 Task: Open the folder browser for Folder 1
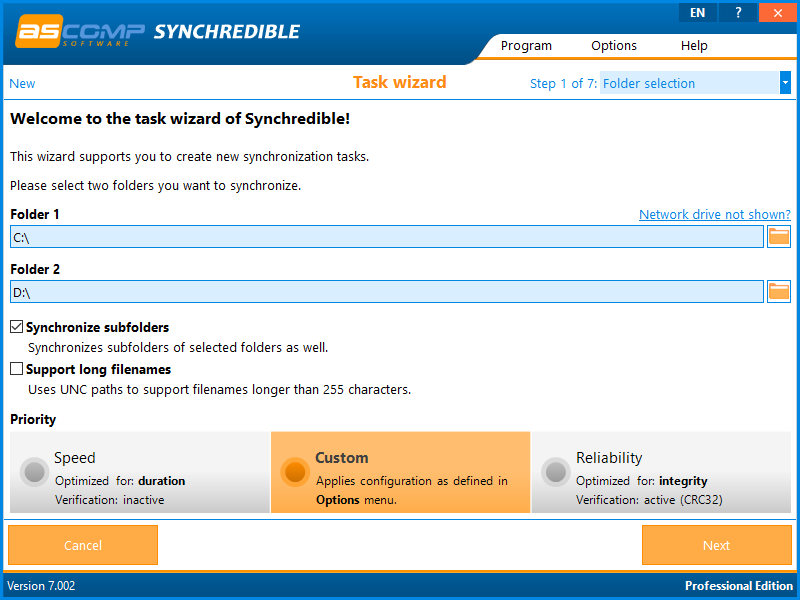[x=779, y=236]
